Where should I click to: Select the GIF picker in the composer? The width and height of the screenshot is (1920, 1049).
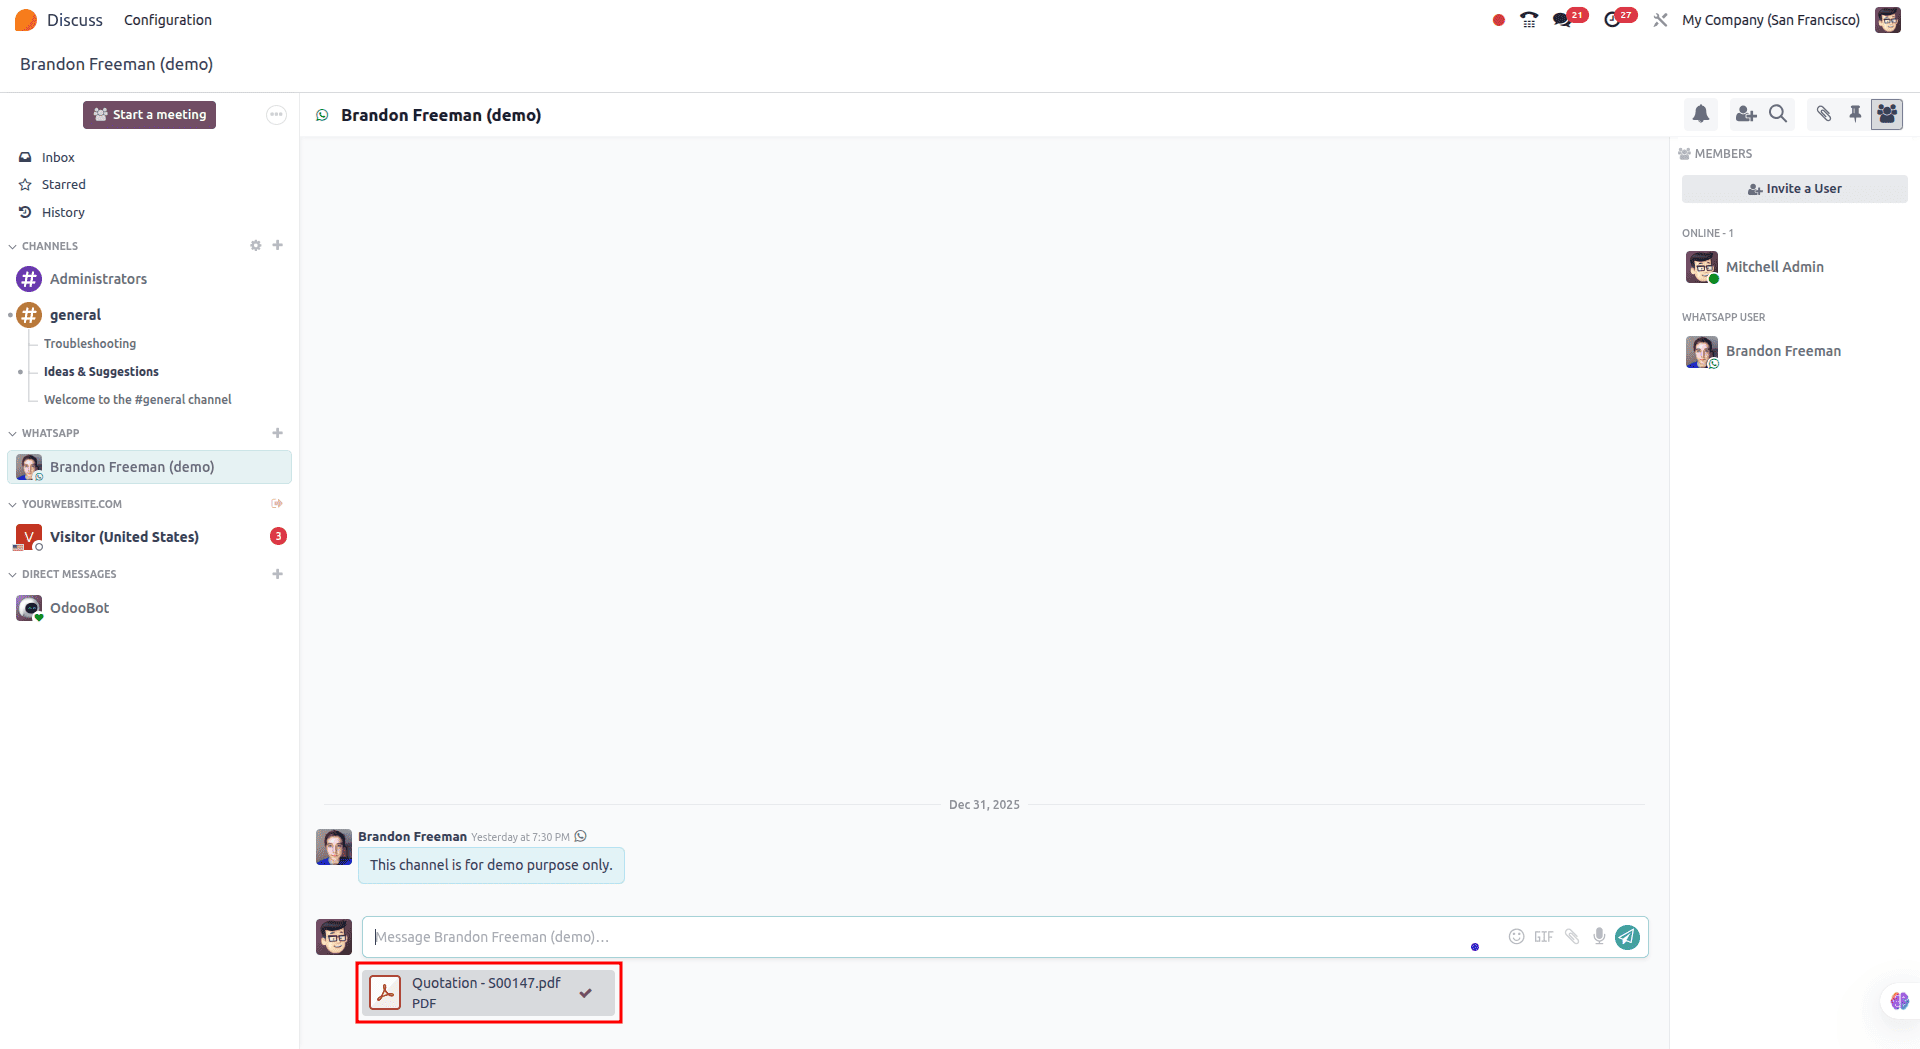tap(1543, 937)
